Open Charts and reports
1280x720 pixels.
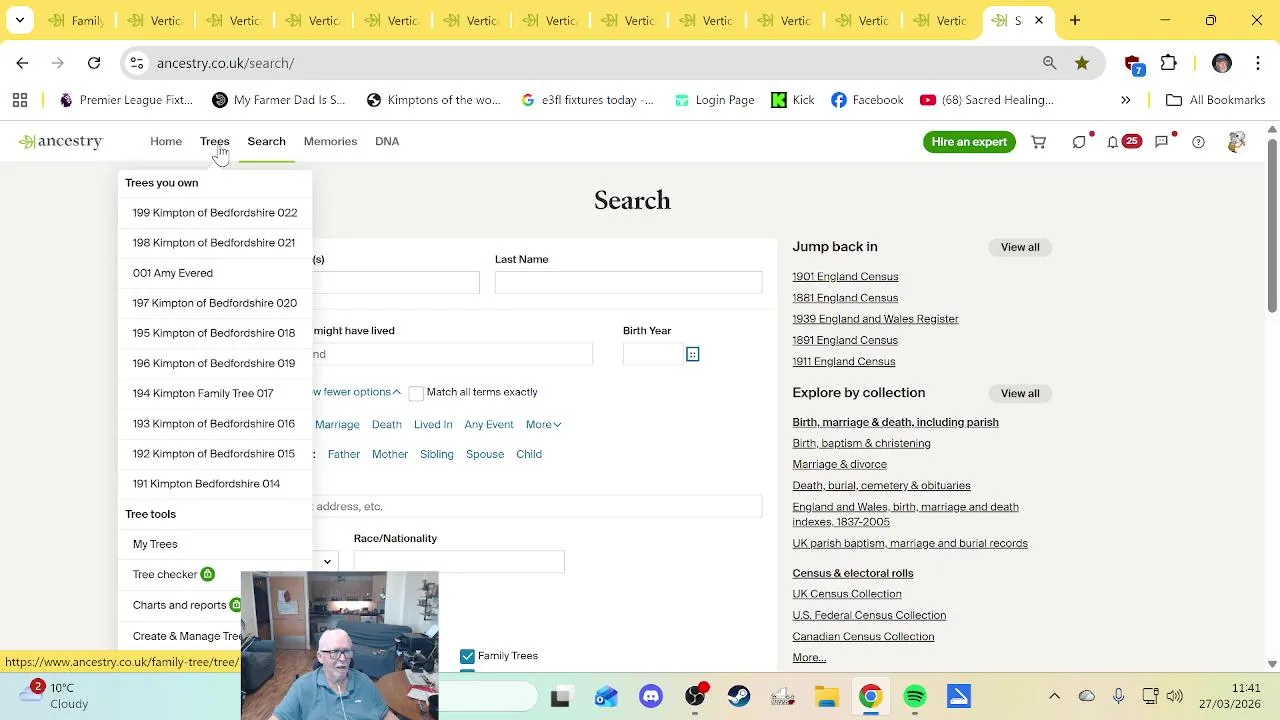180,605
